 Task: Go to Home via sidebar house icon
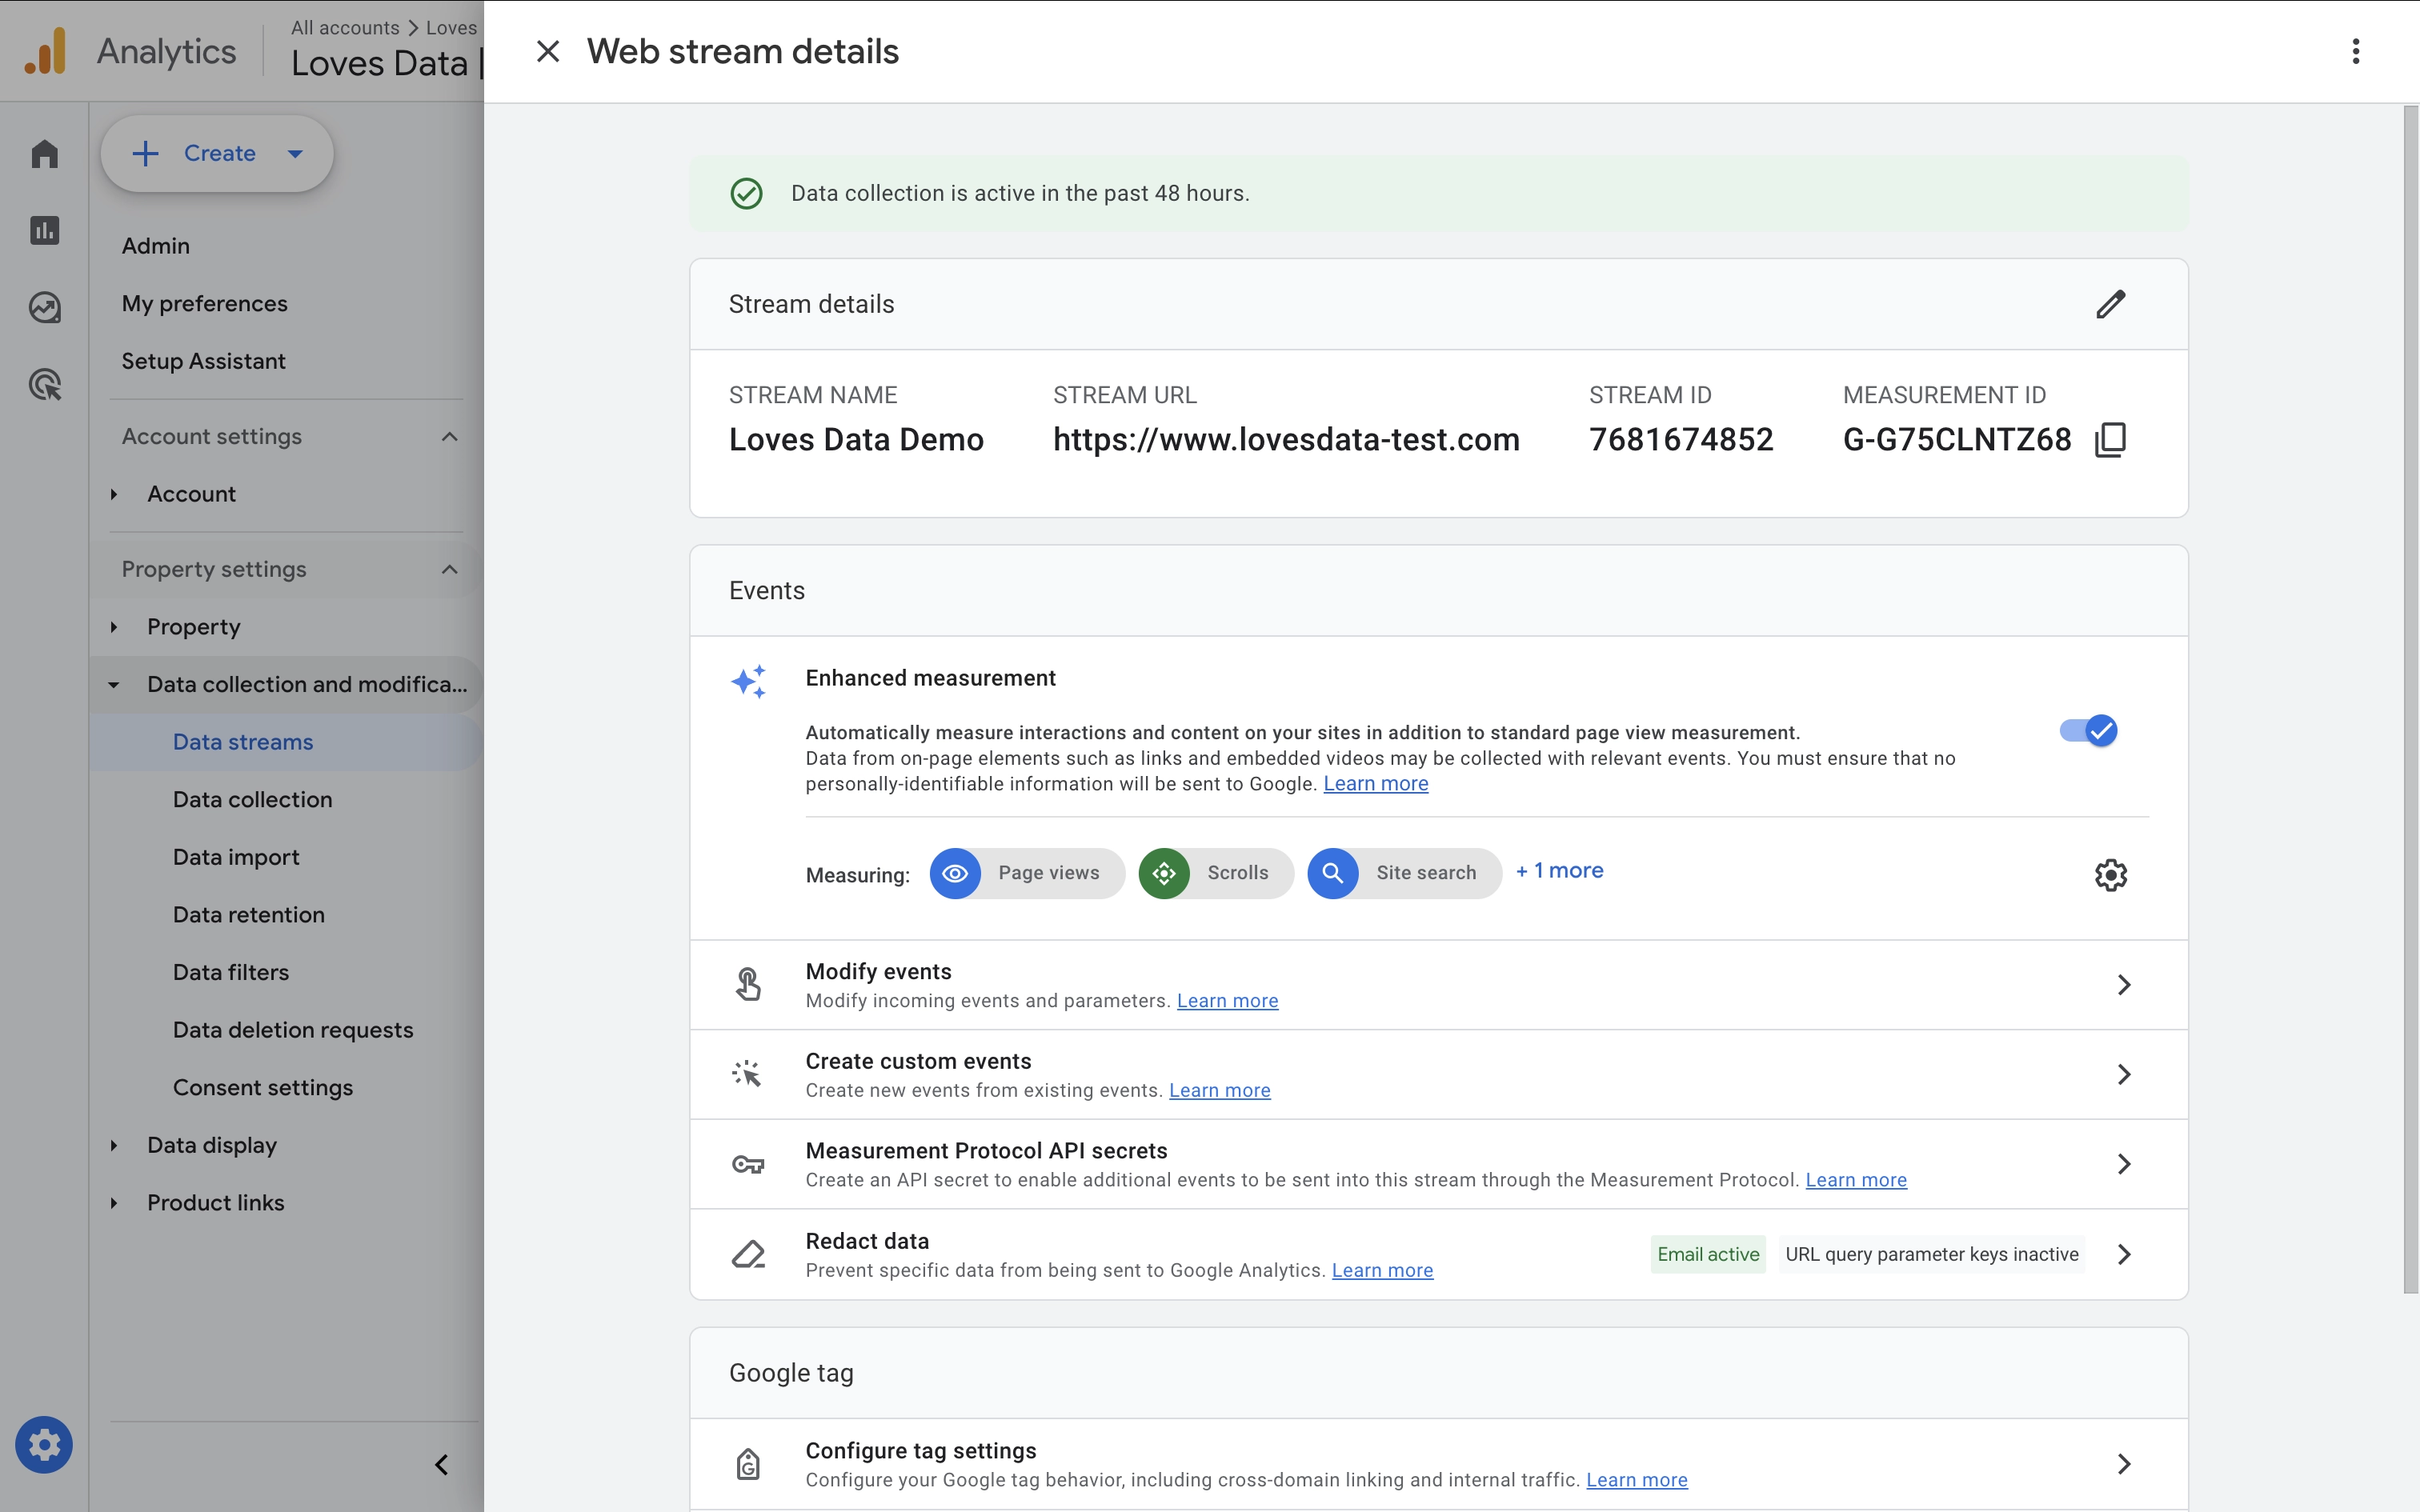point(44,153)
